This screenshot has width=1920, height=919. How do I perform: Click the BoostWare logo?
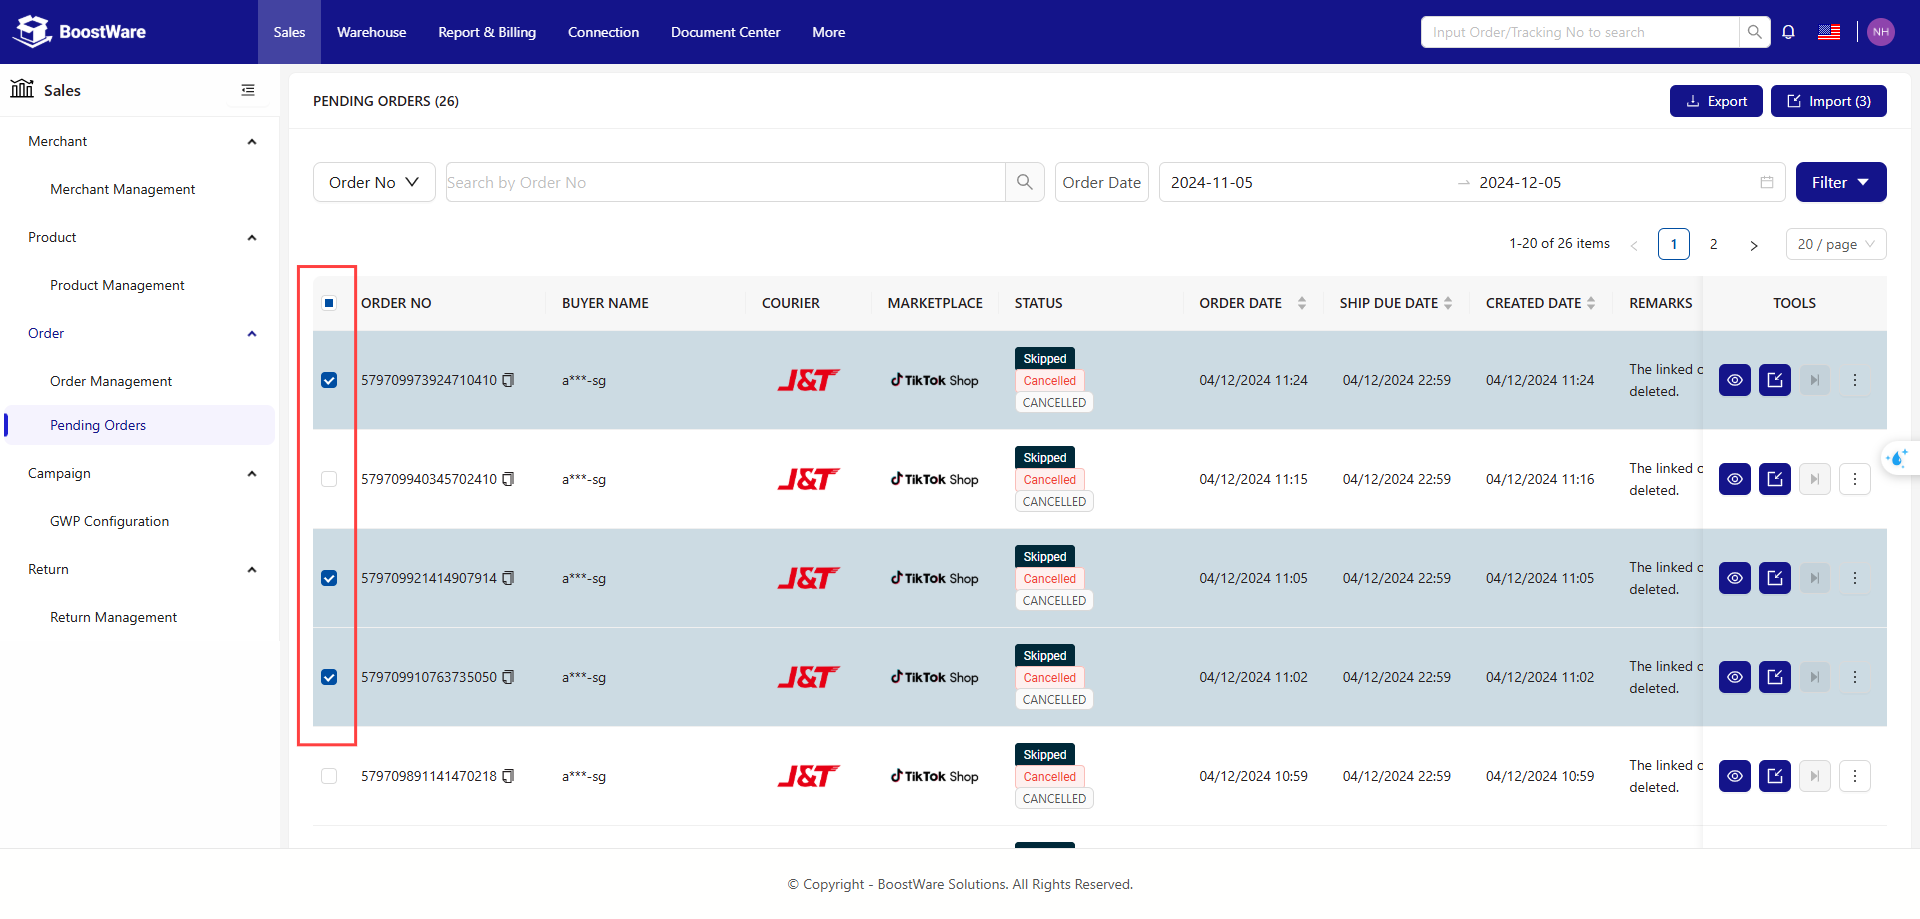[x=80, y=32]
